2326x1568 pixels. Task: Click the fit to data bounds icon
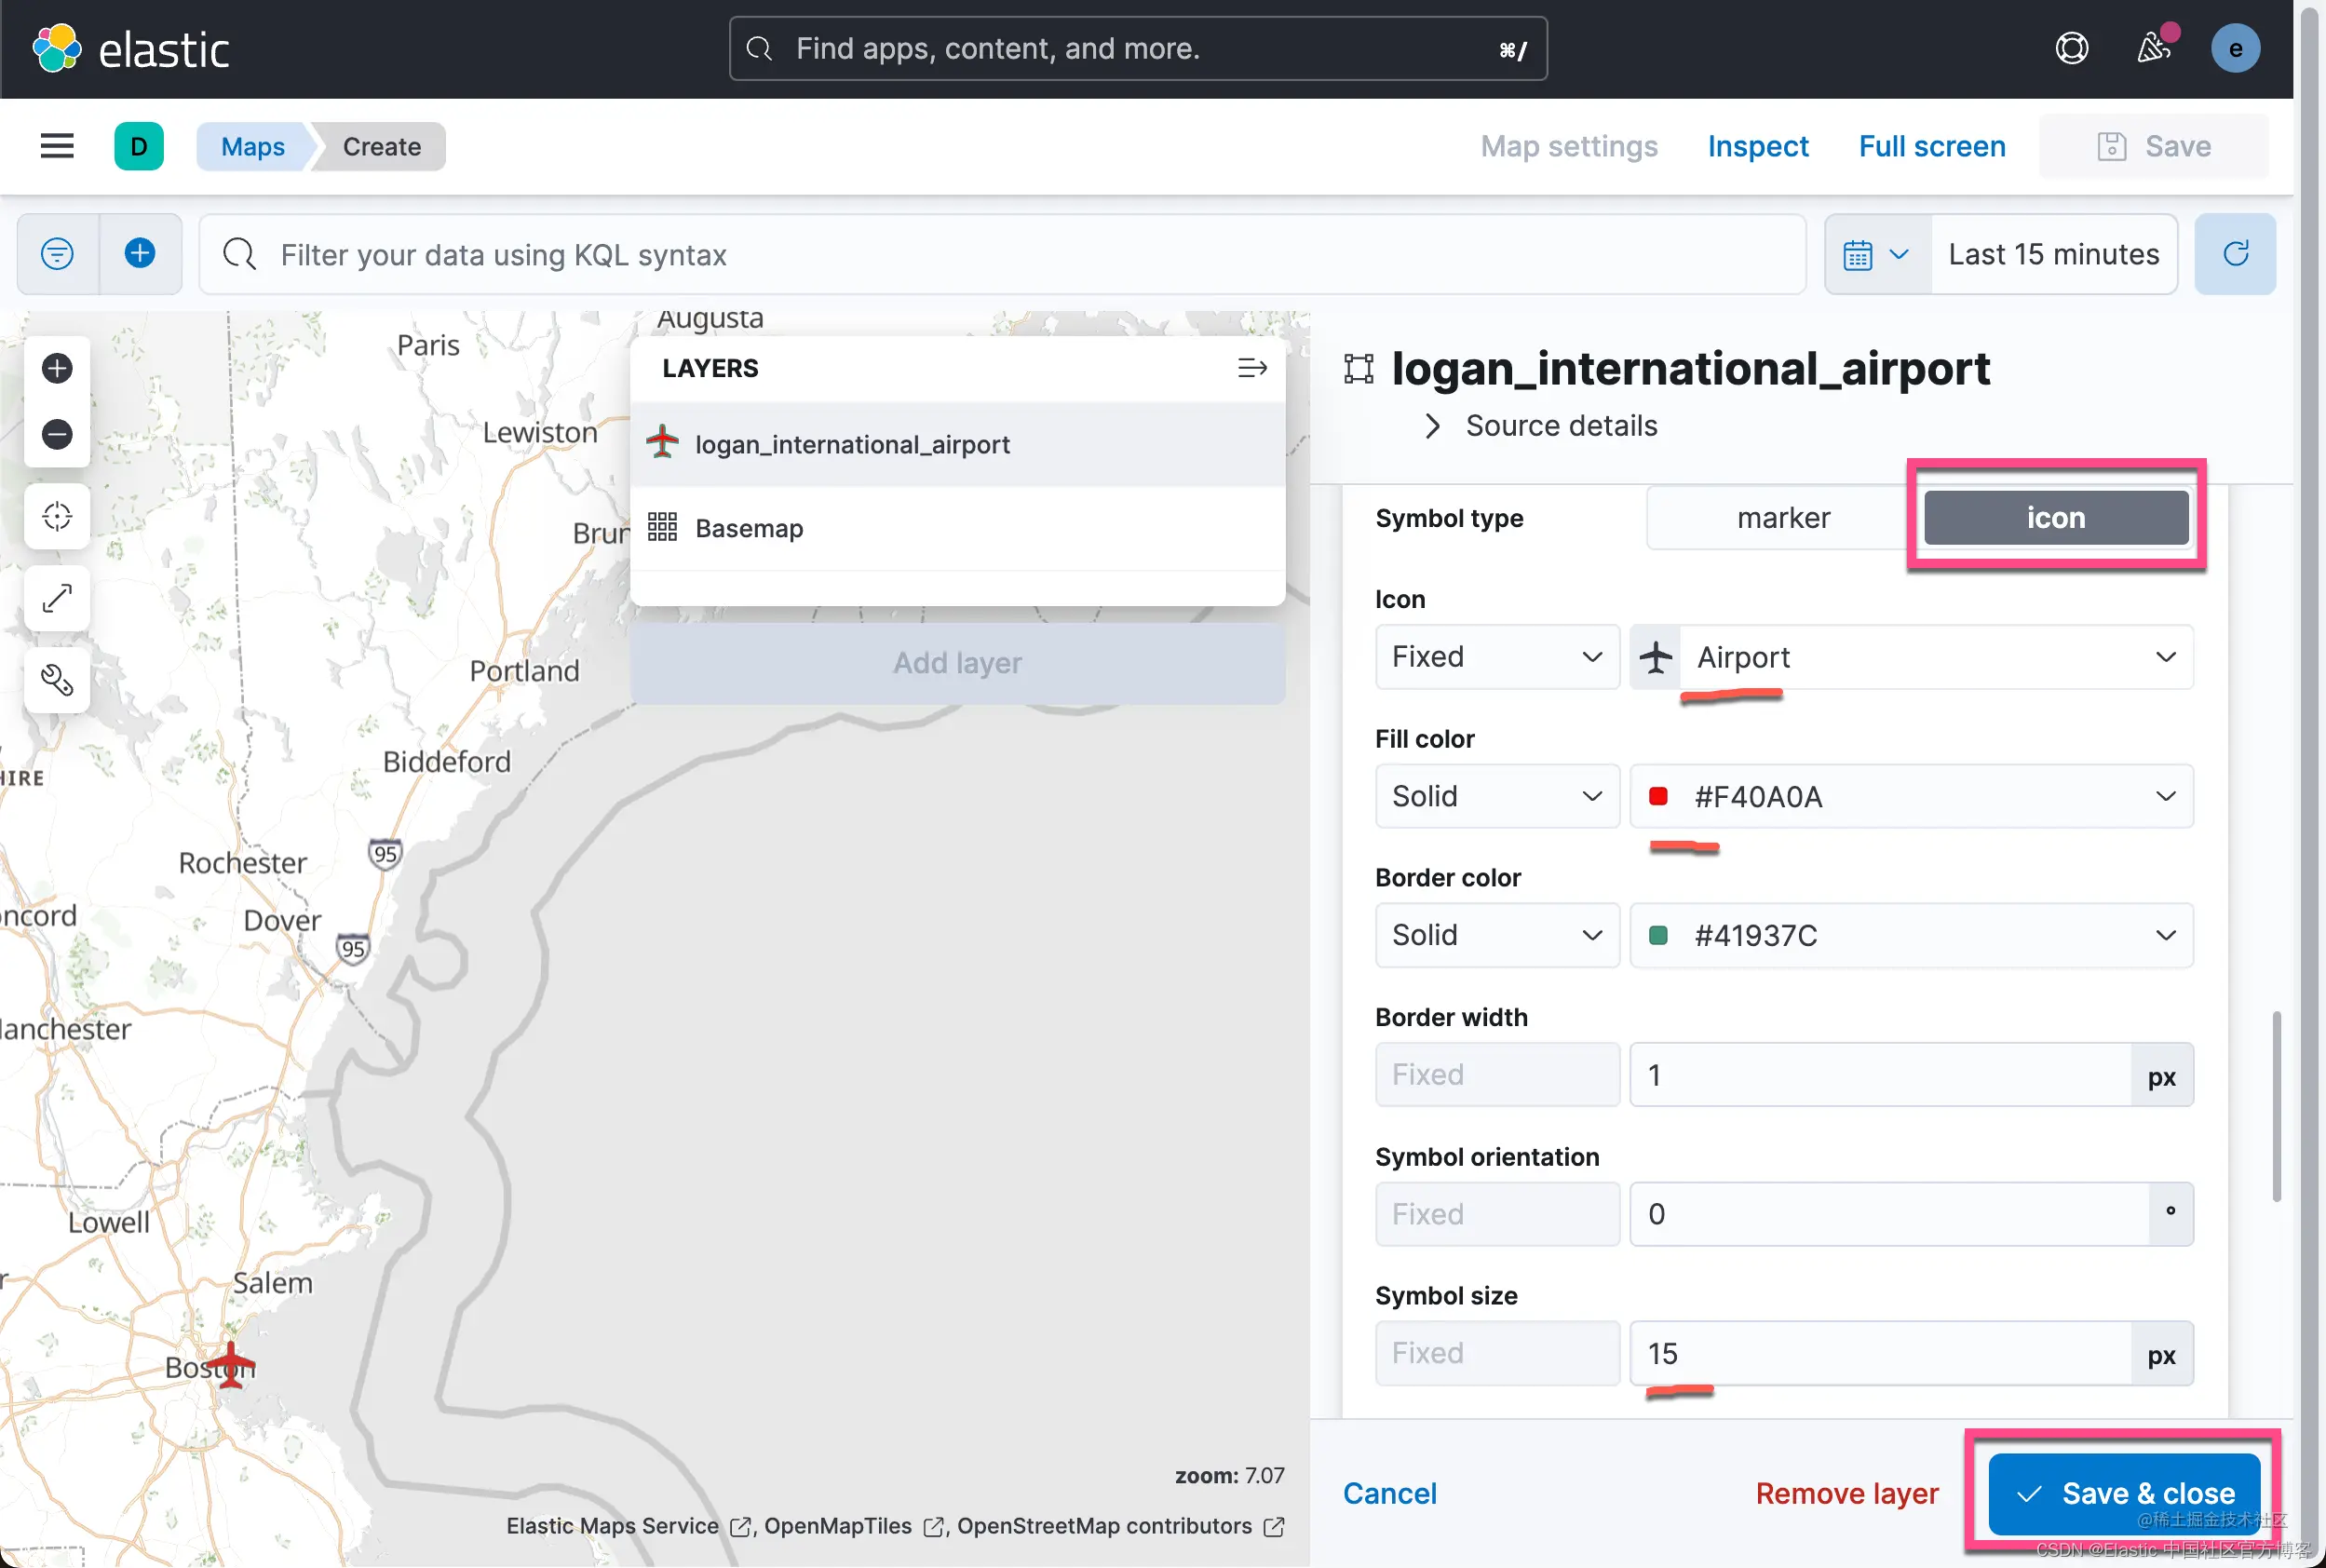(x=57, y=516)
